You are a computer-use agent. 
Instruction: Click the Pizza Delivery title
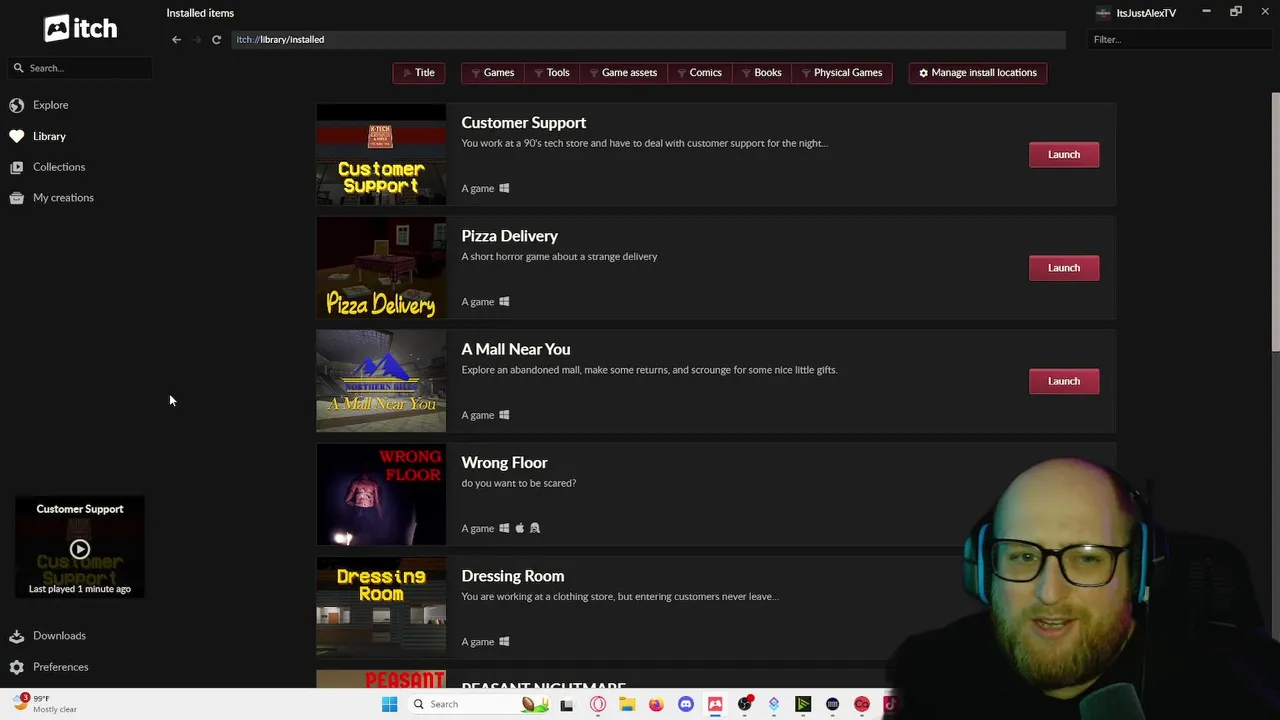pyautogui.click(x=509, y=236)
